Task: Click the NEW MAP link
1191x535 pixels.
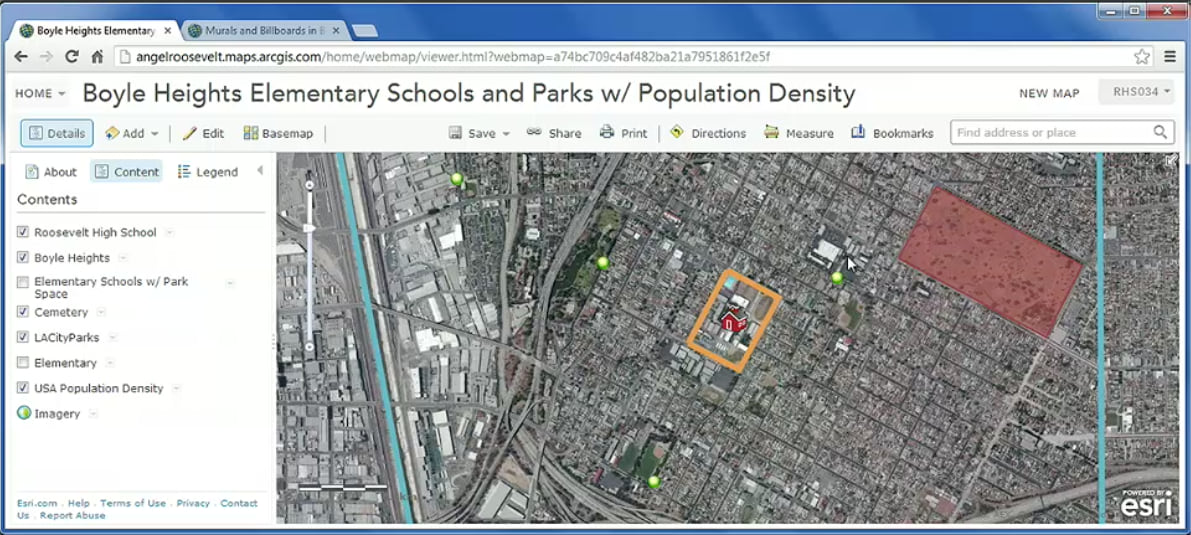Action: pyautogui.click(x=1049, y=93)
